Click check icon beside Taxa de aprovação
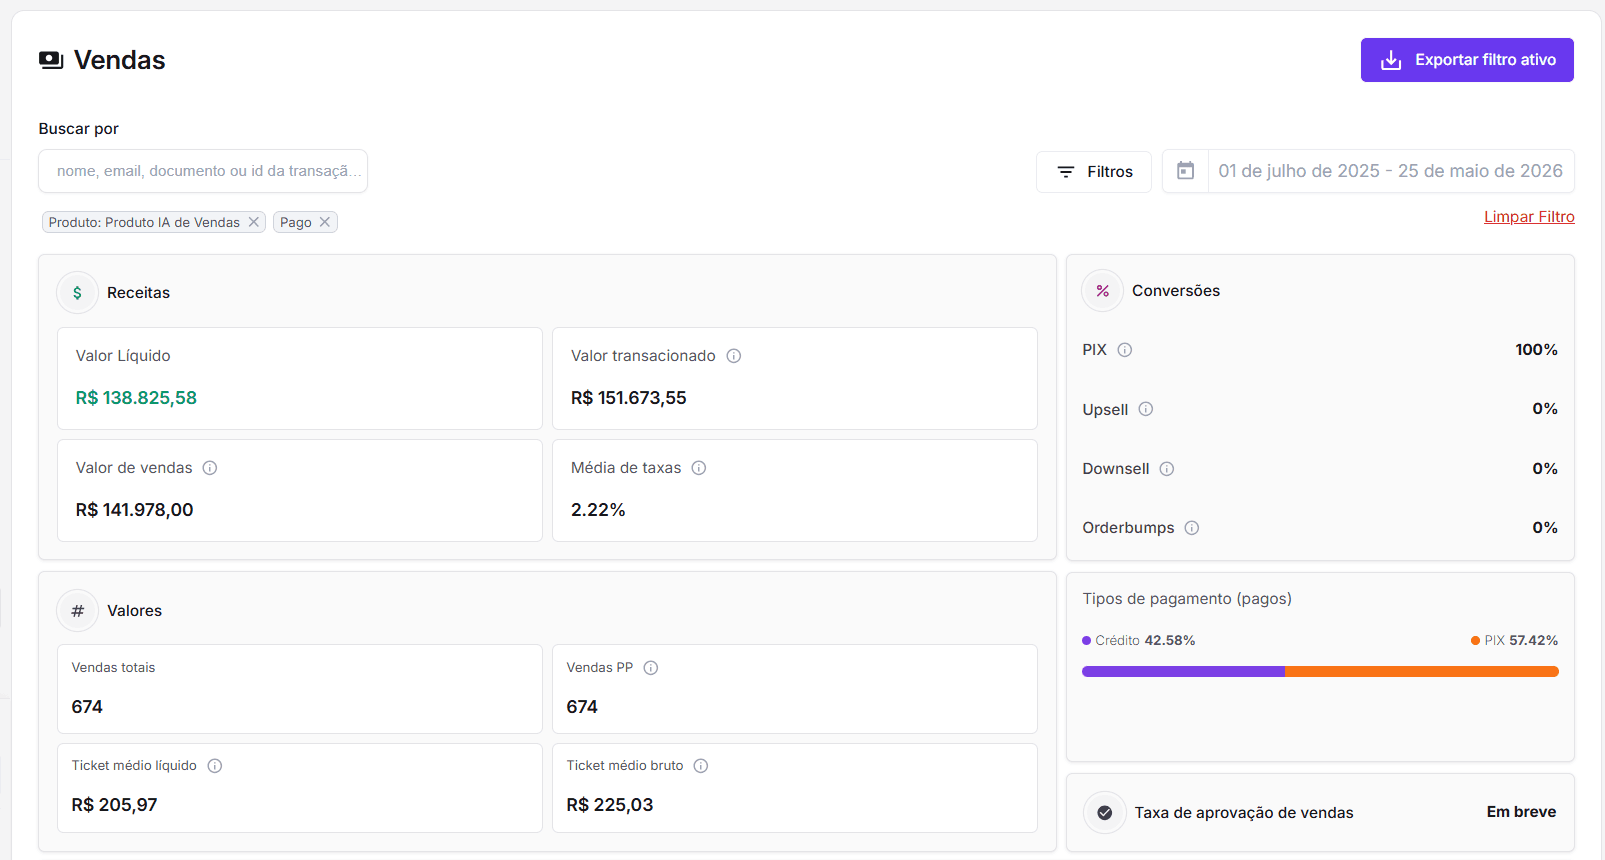The width and height of the screenshot is (1605, 860). (1105, 813)
